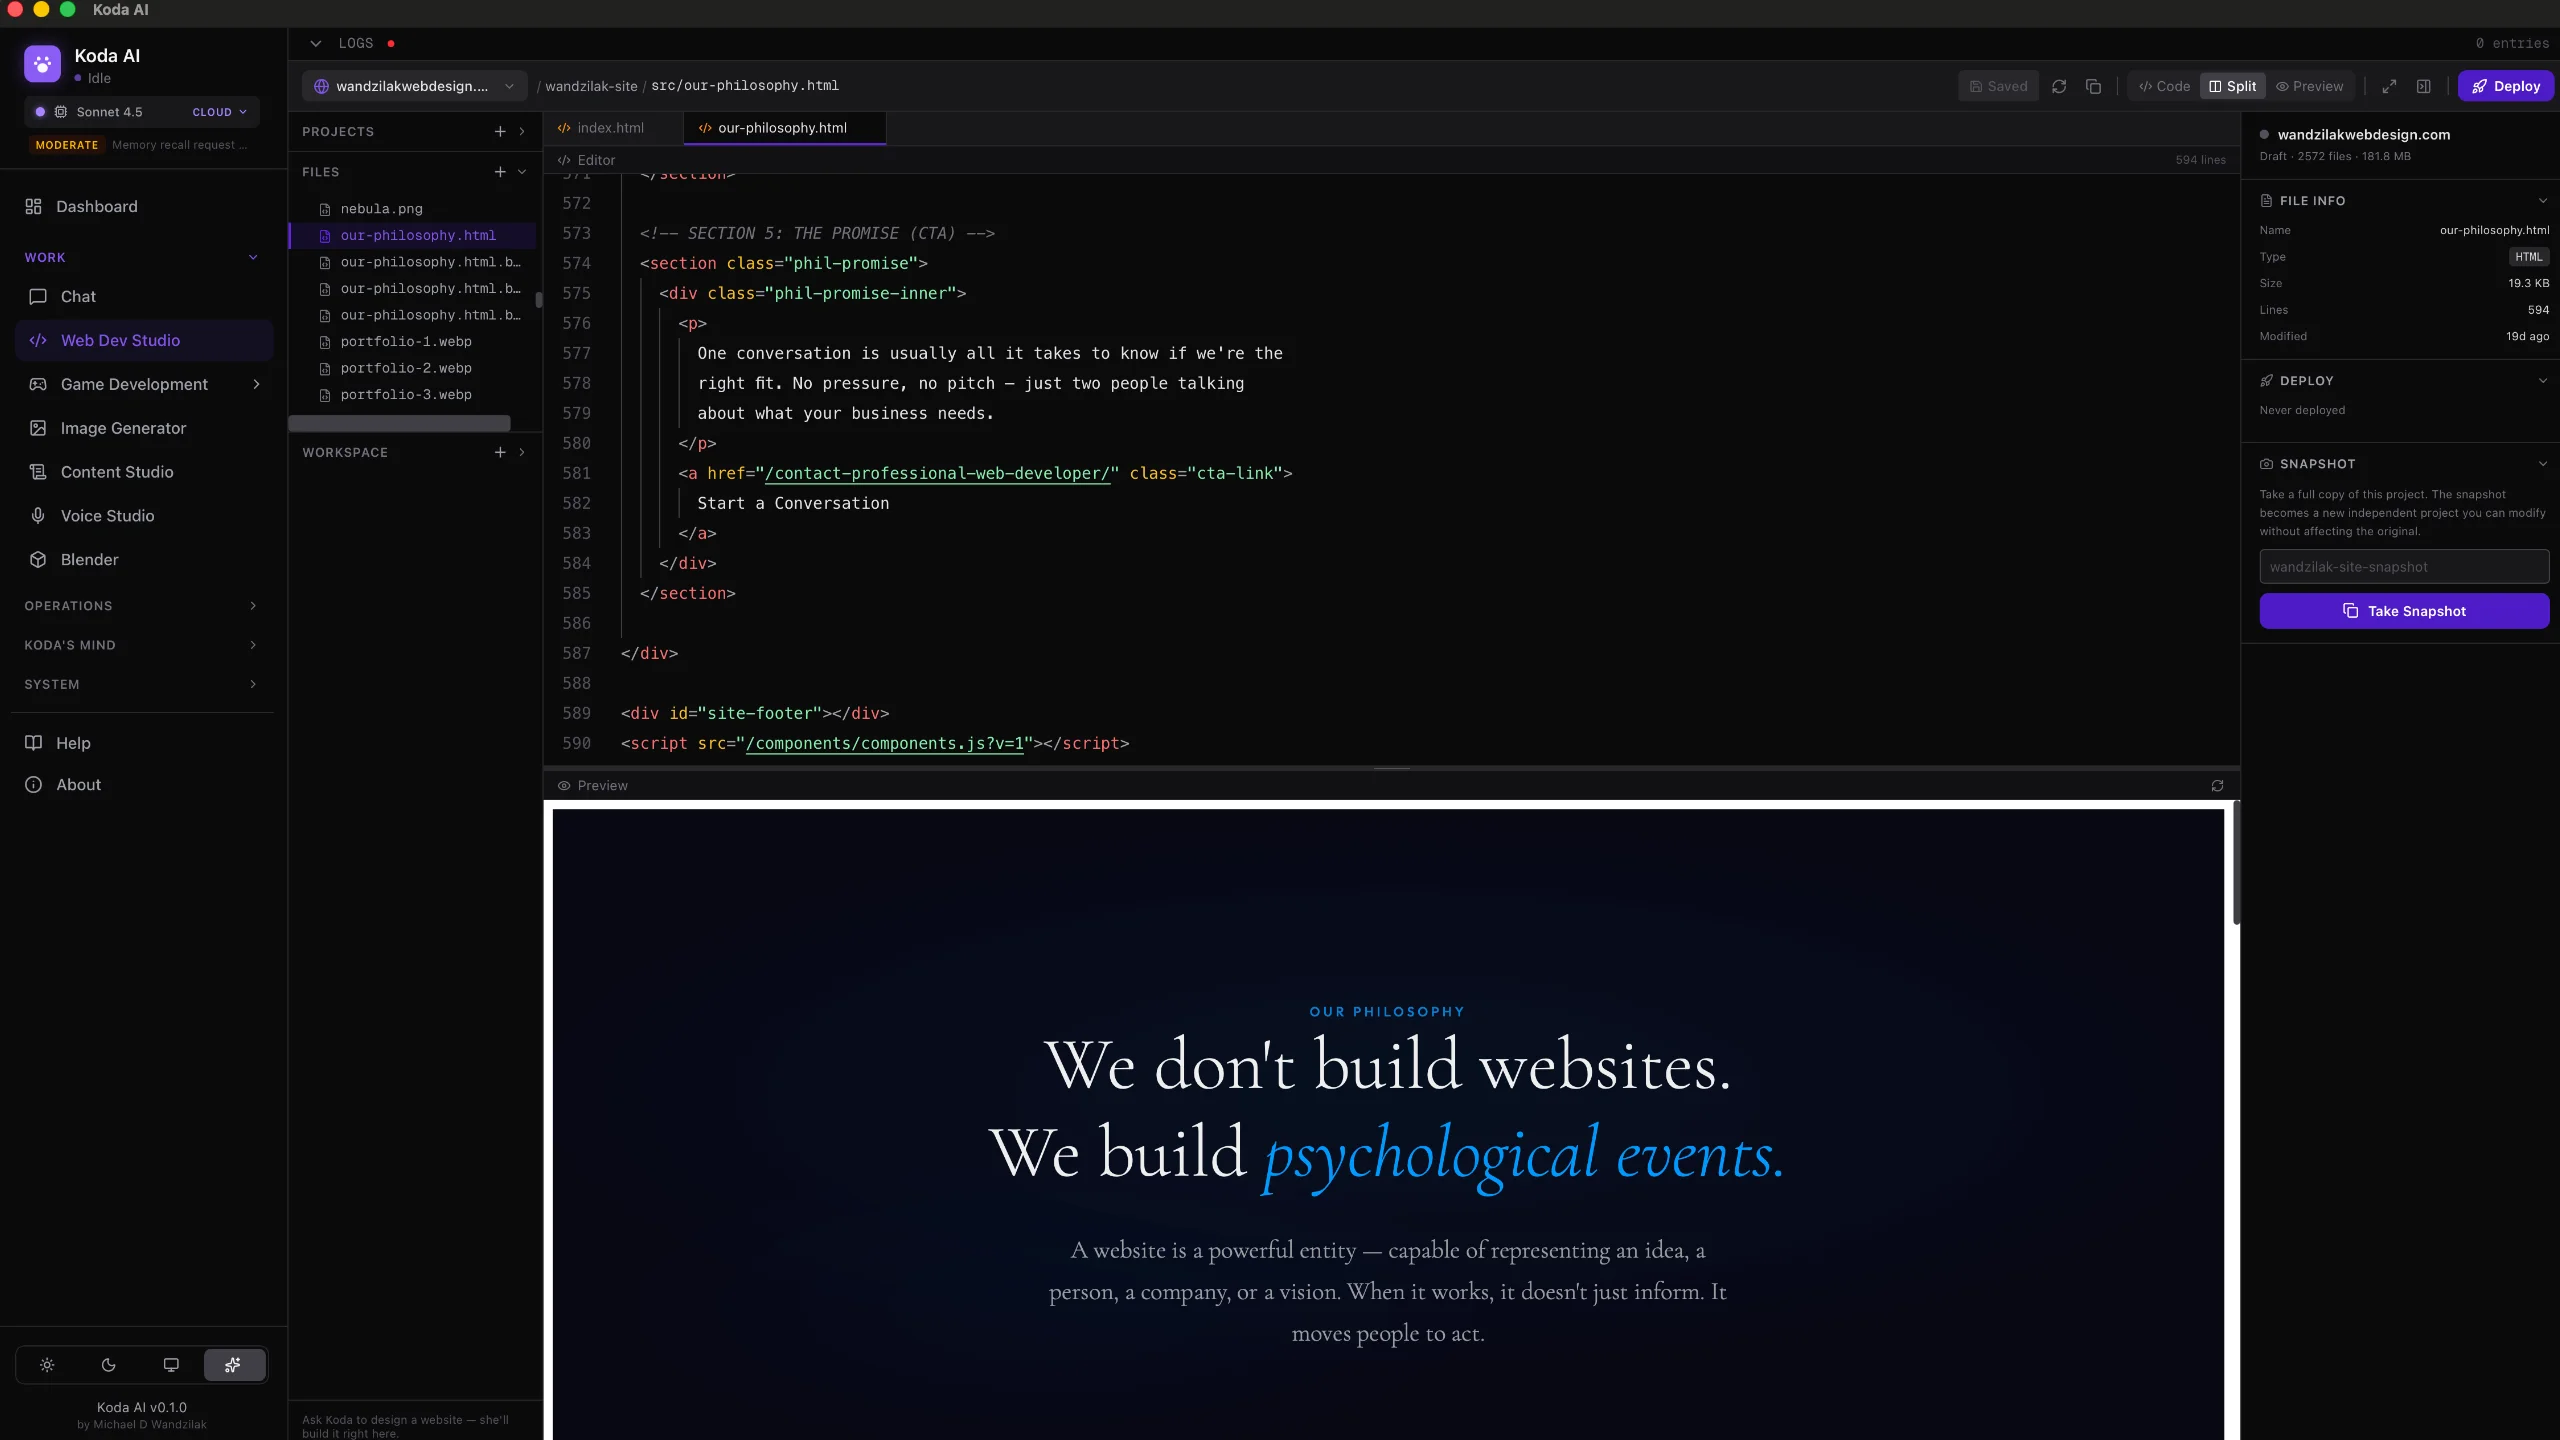Select system theme monitor icon
Image resolution: width=2560 pixels, height=1440 pixels.
pyautogui.click(x=171, y=1365)
